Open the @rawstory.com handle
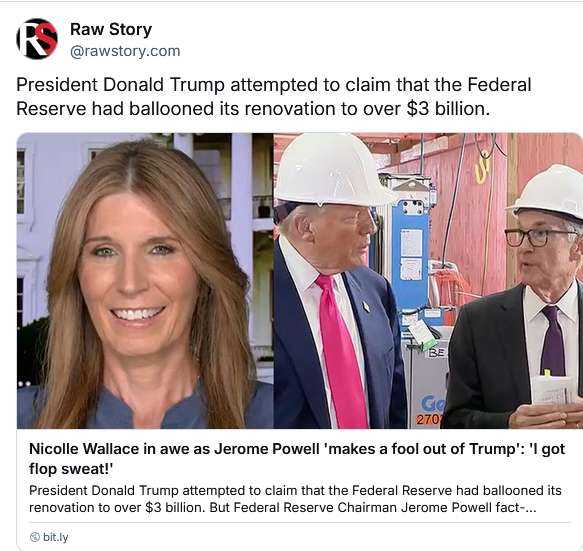This screenshot has width=583, height=551. (125, 51)
